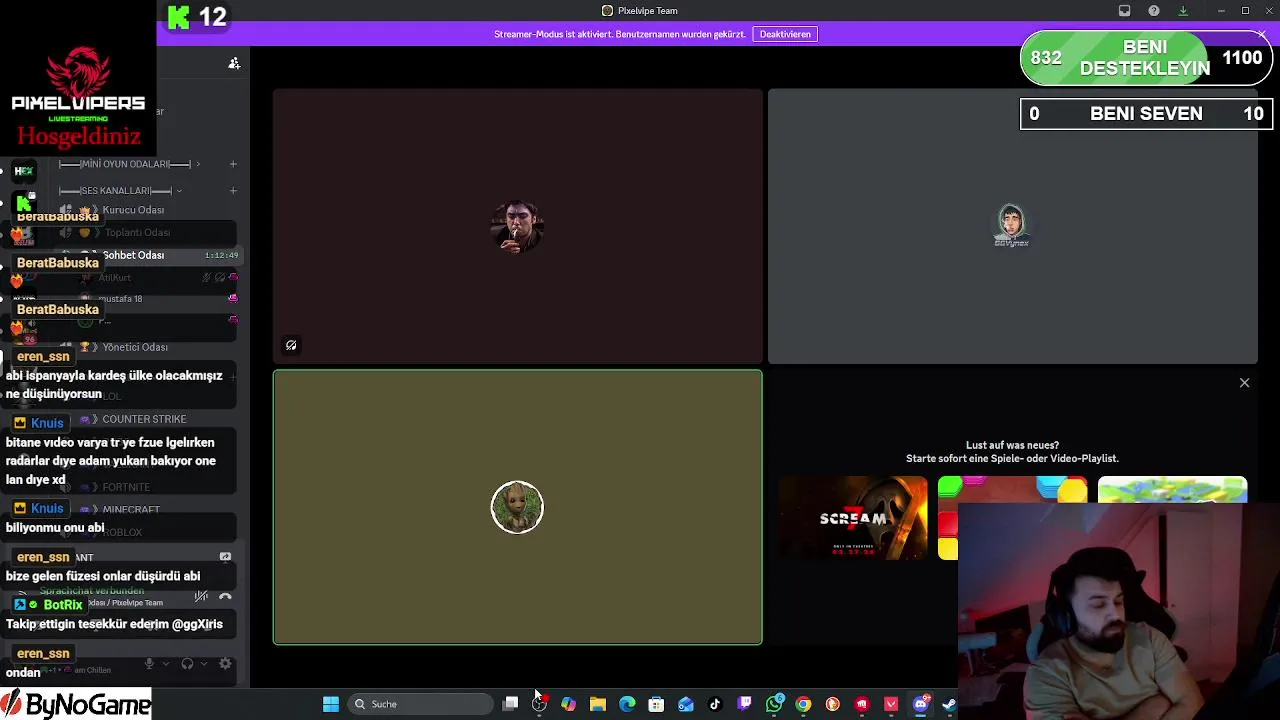Image resolution: width=1280 pixels, height=720 pixels.
Task: Open Microsoft Store from taskbar
Action: click(656, 704)
